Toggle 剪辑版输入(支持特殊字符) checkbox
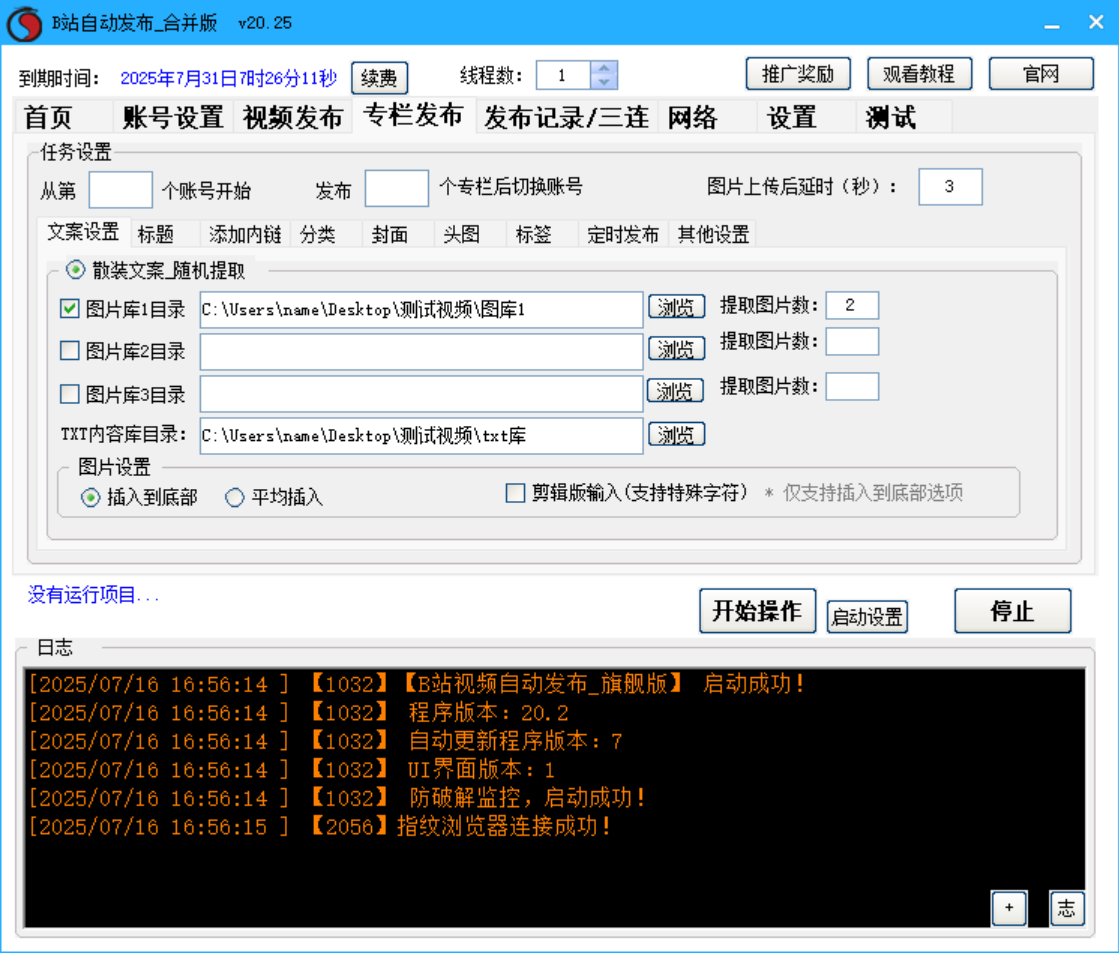The width and height of the screenshot is (1119, 953). pyautogui.click(x=515, y=493)
